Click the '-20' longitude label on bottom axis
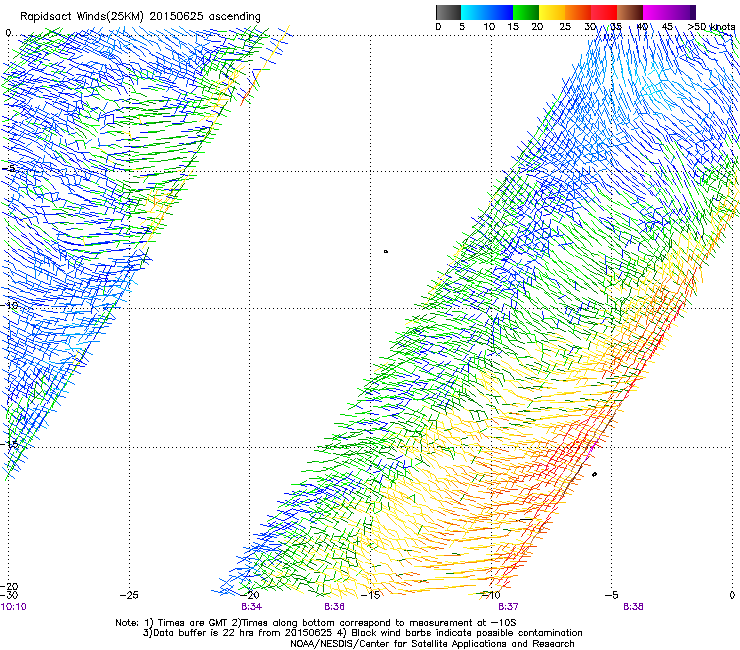The image size is (740, 650). point(250,595)
